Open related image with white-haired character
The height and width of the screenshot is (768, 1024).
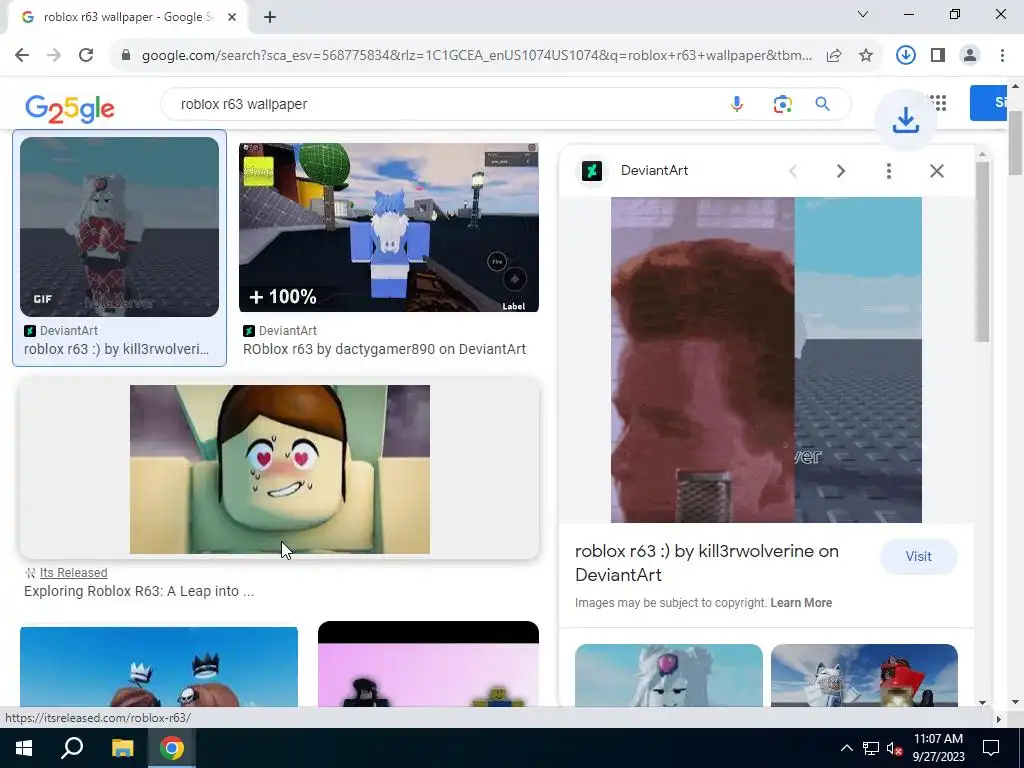point(669,675)
